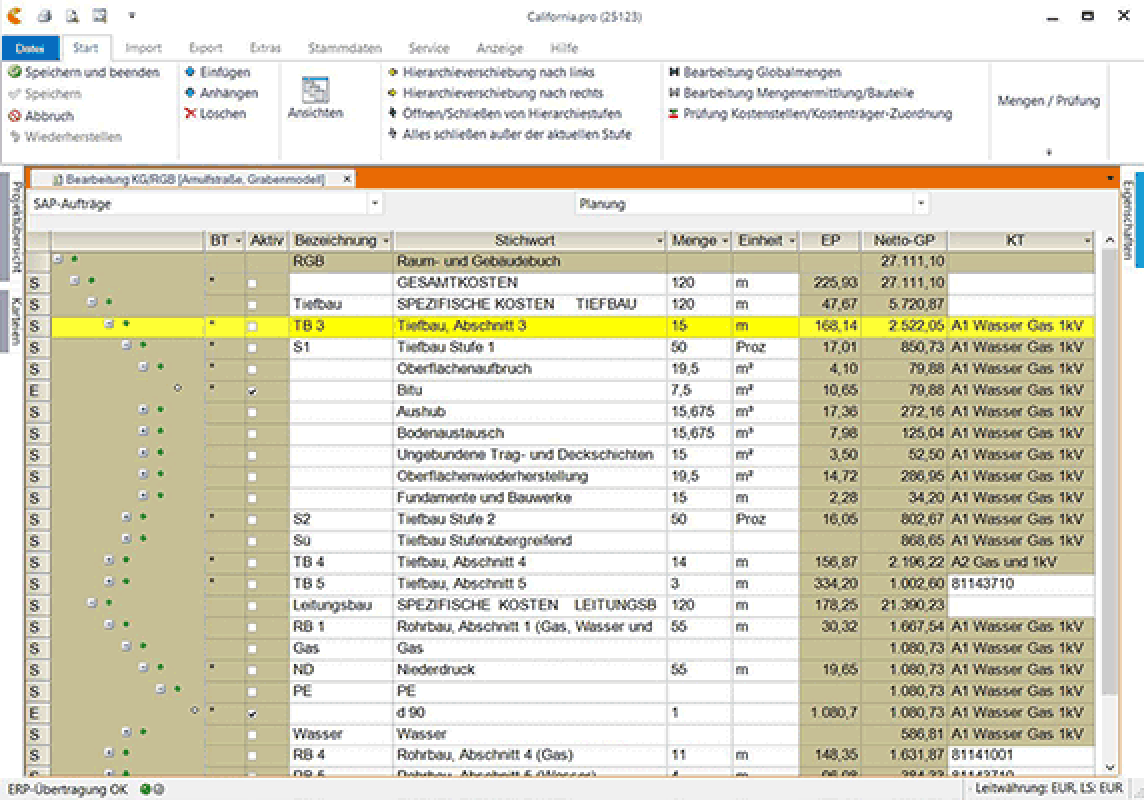Viewport: 1144px width, 800px height.
Task: Click the blue Einfügen insert icon
Action: point(190,72)
